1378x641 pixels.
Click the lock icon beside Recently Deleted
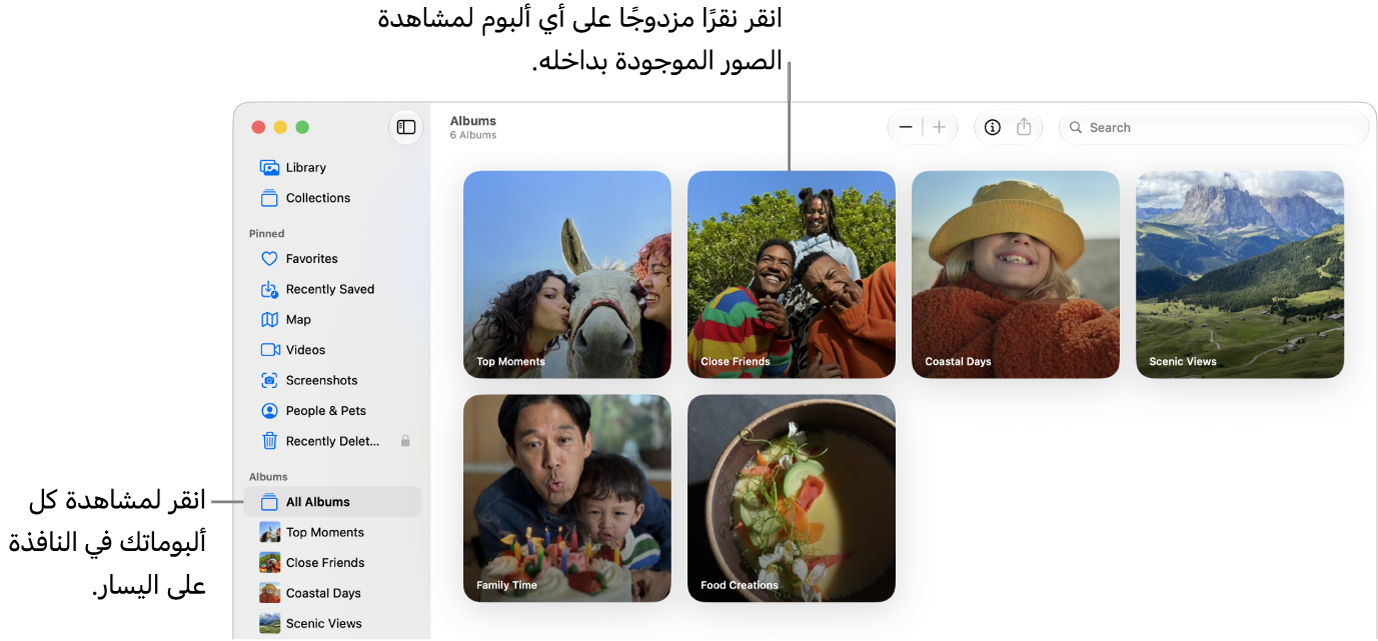(405, 441)
